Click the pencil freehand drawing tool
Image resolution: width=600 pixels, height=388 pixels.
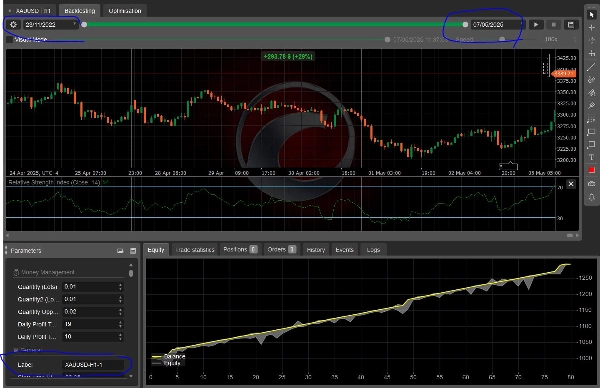coord(592,106)
